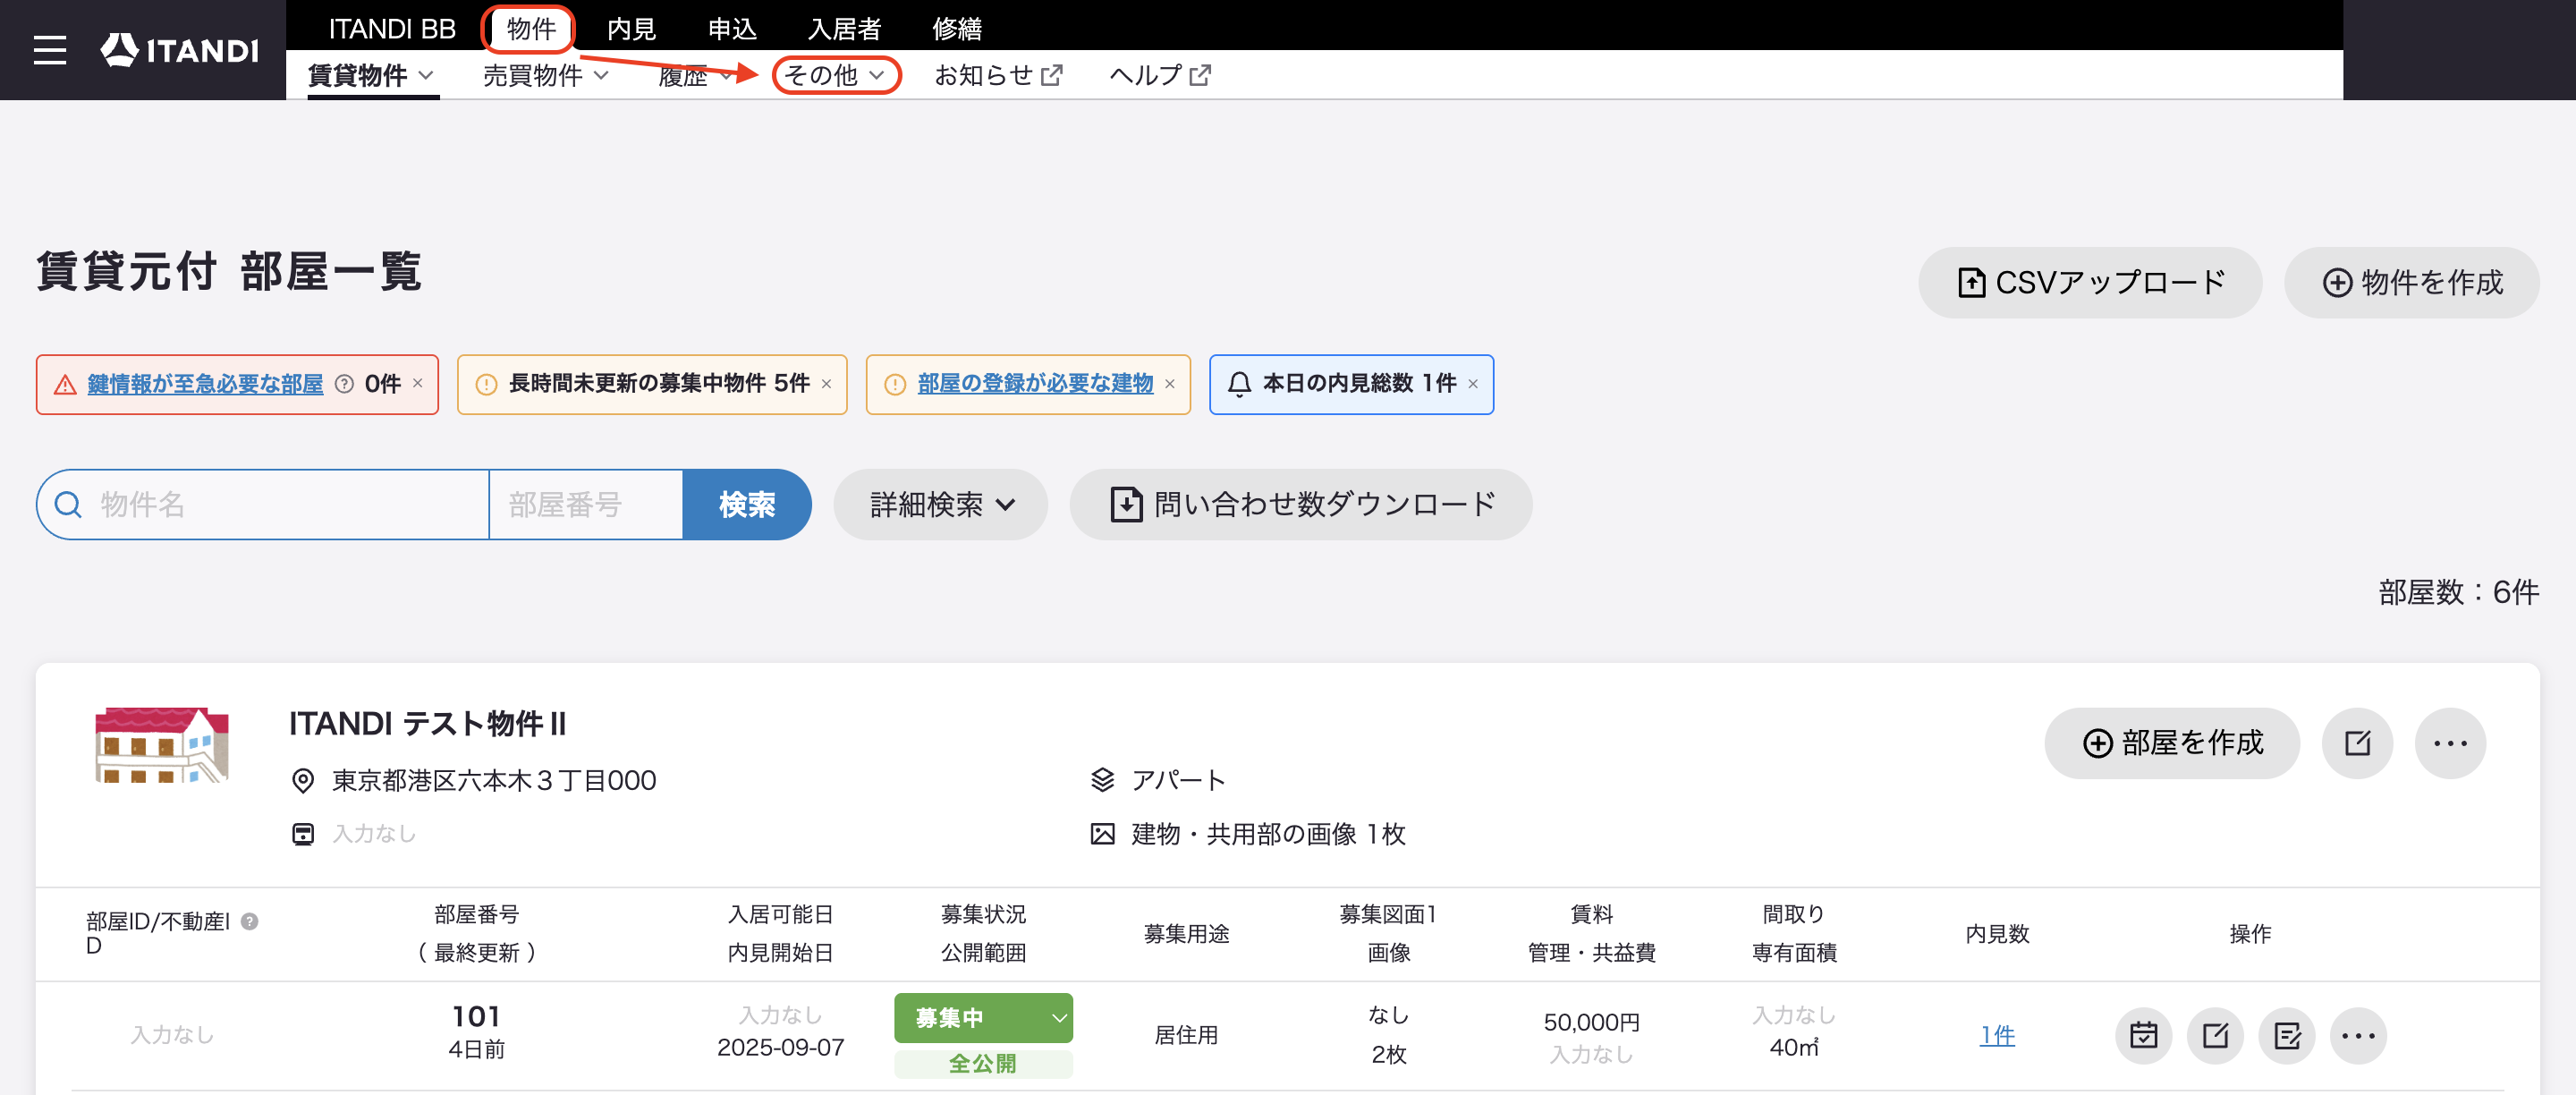
Task: Open the お知らせ external link
Action: [x=998, y=75]
